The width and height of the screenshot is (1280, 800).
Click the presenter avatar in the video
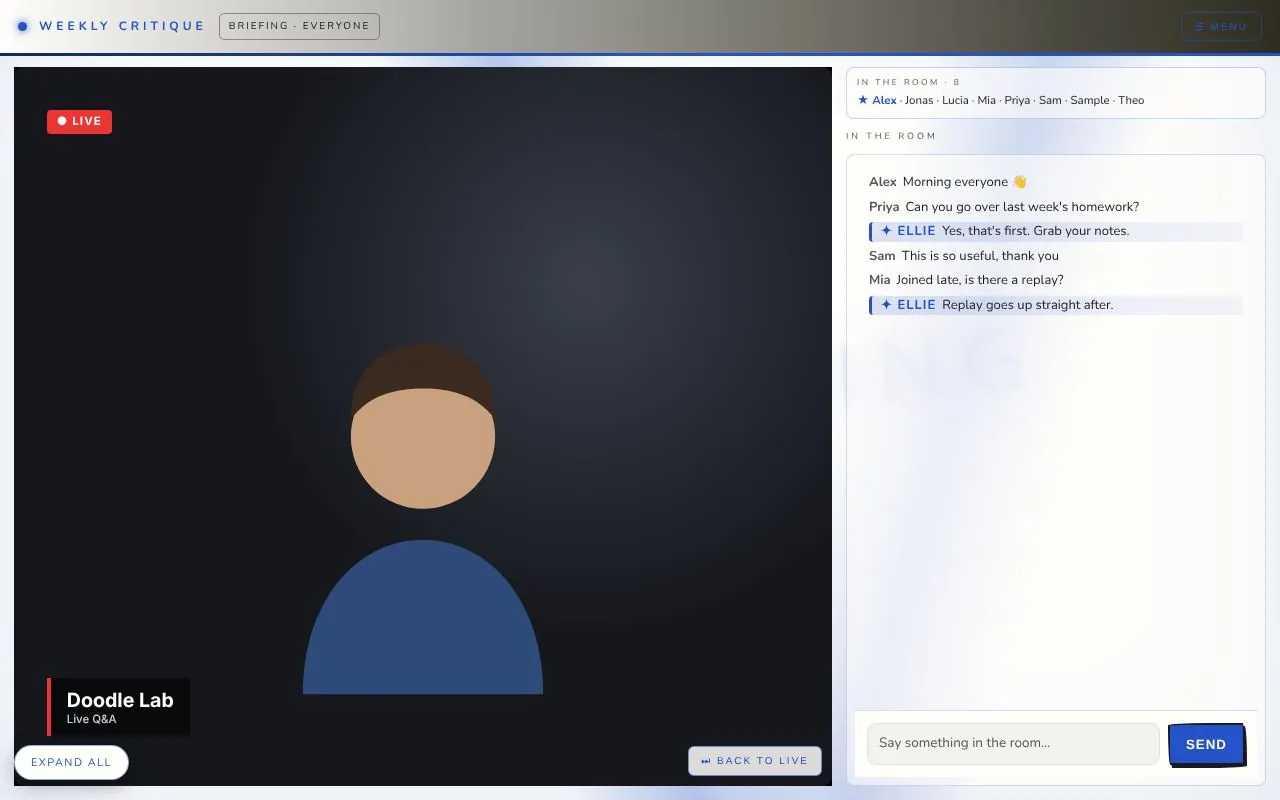tap(423, 520)
